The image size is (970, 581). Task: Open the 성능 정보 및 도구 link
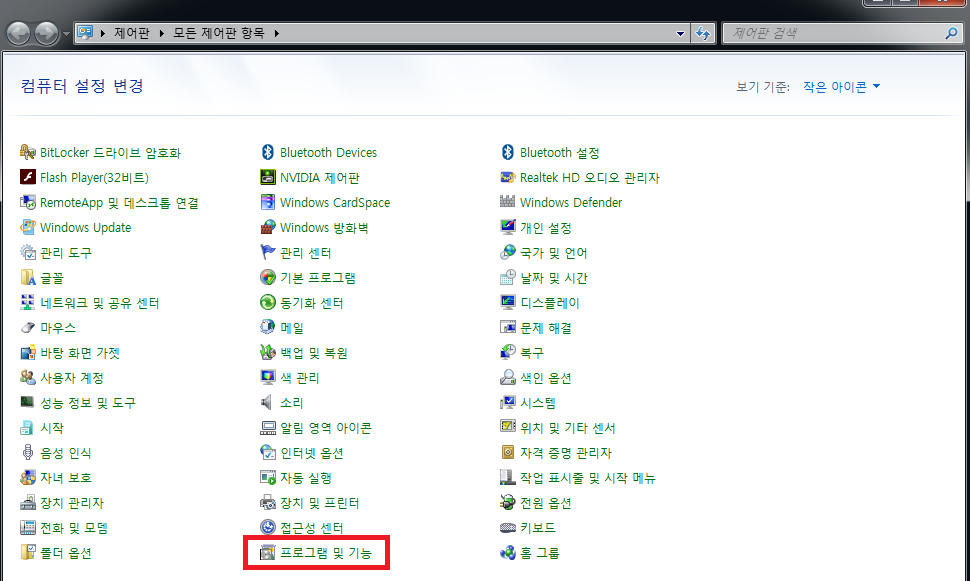click(x=88, y=403)
